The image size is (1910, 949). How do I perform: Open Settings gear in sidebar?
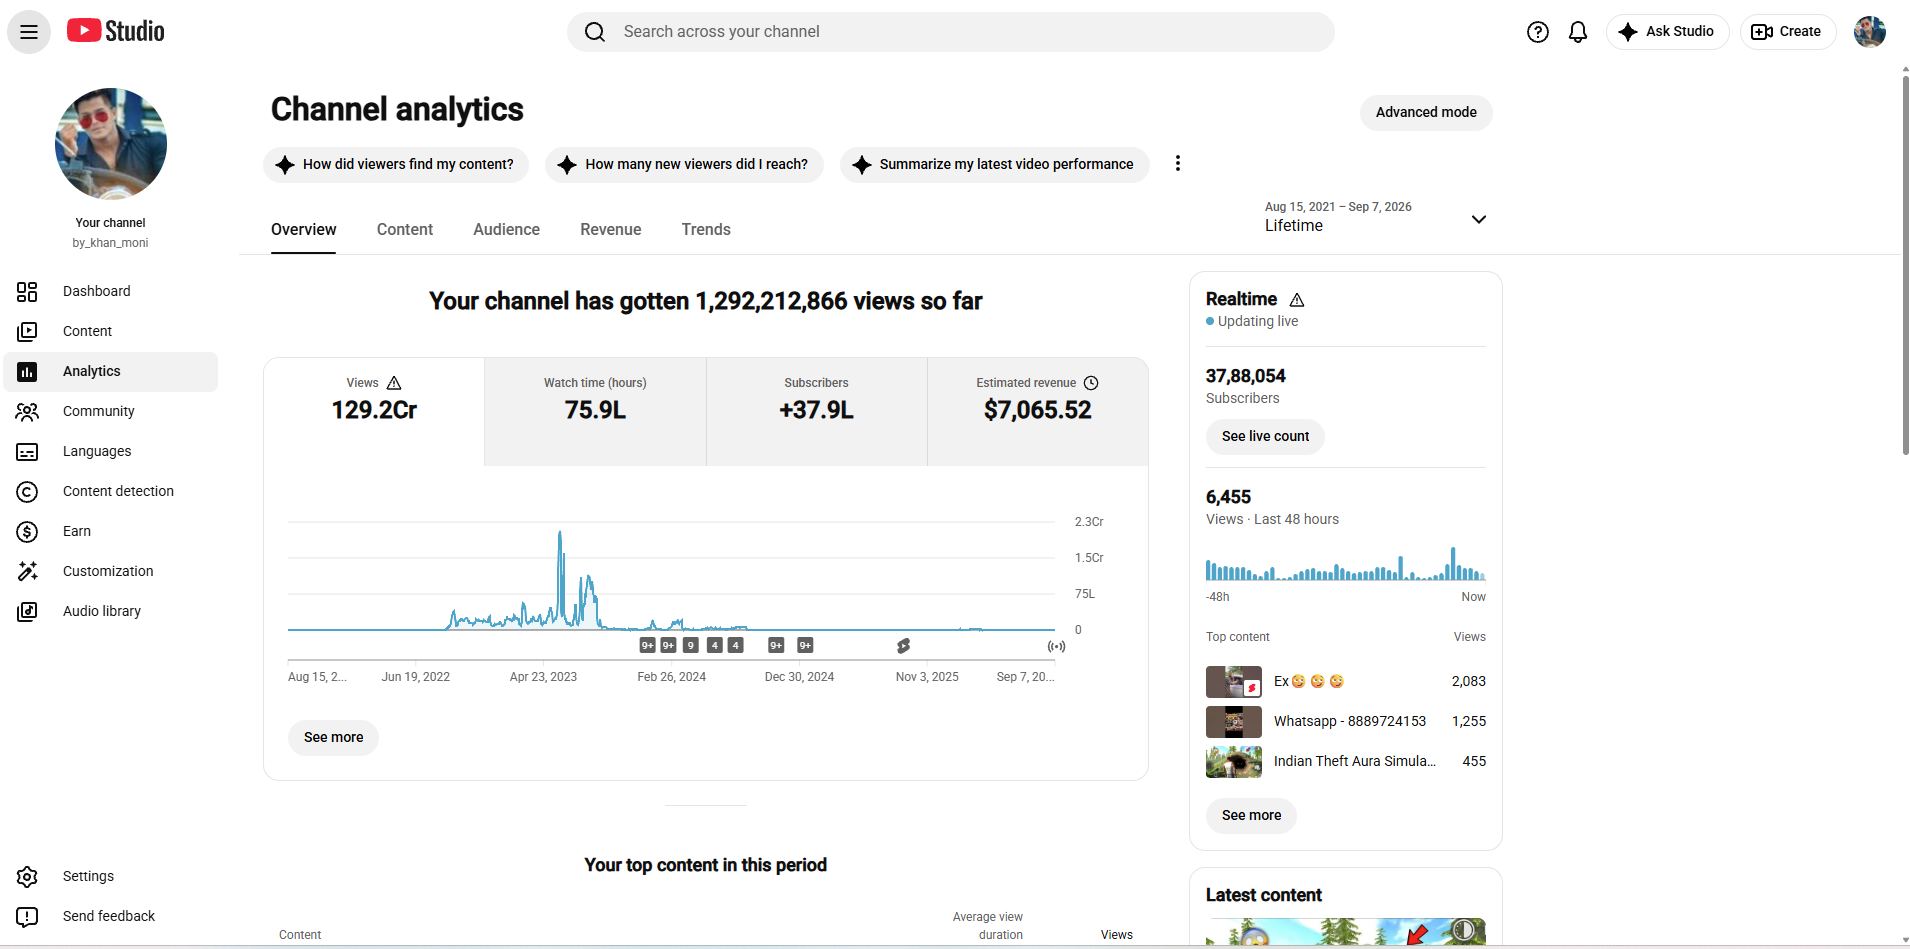click(x=111, y=876)
